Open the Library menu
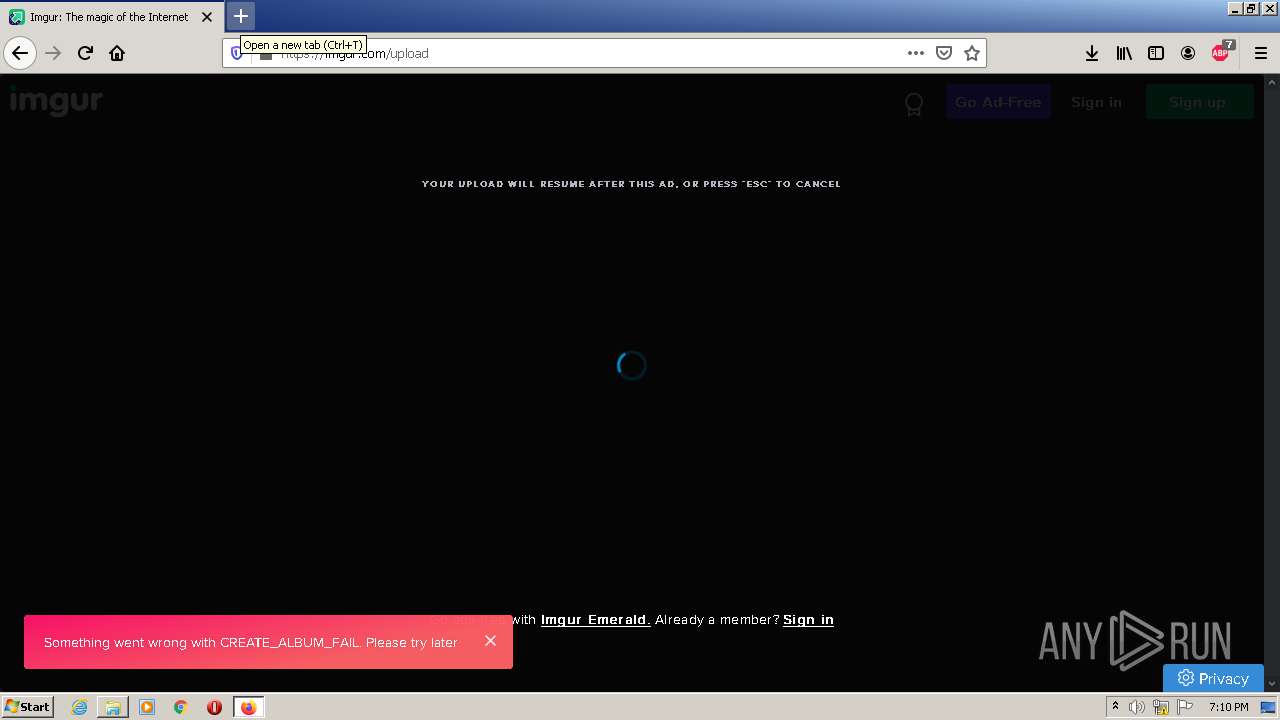1280x720 pixels. (1124, 53)
